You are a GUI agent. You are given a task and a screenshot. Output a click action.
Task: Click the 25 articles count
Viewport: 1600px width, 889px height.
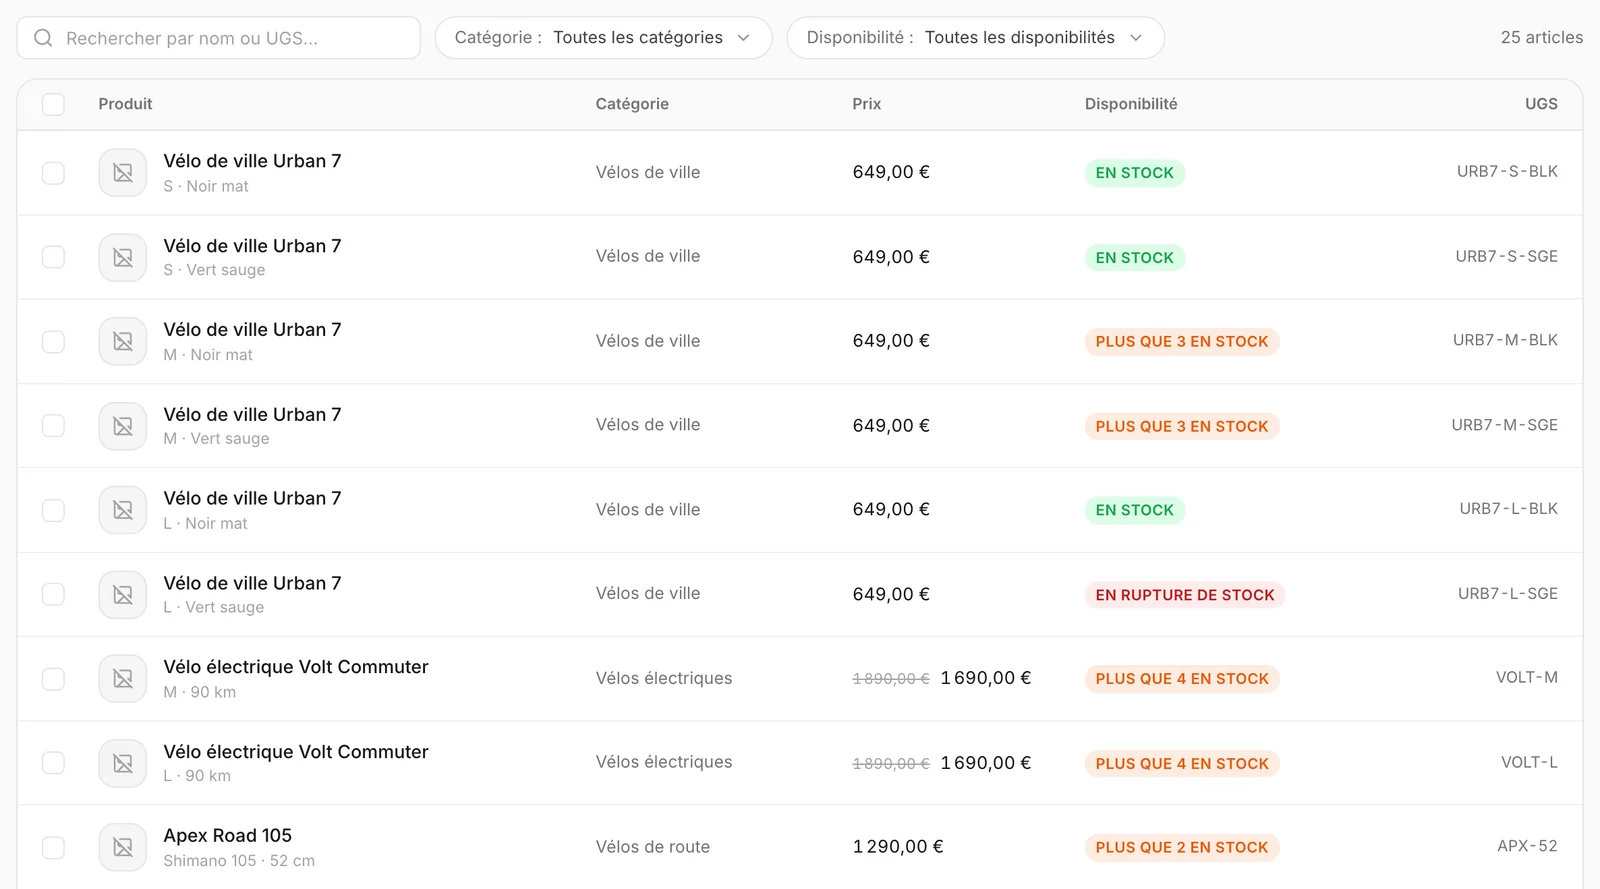click(x=1542, y=38)
